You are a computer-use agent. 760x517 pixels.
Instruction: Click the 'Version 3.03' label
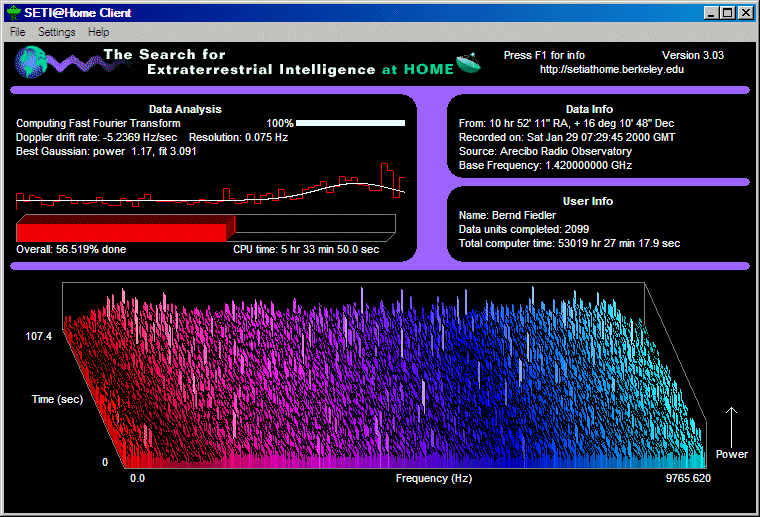tap(693, 55)
